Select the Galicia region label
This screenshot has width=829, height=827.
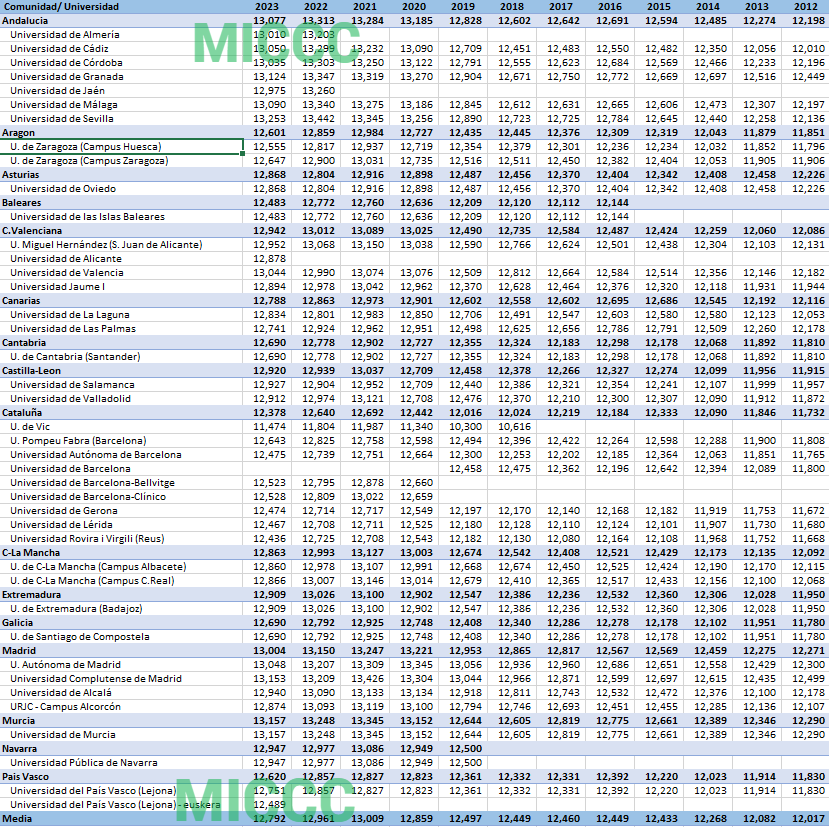coord(17,623)
